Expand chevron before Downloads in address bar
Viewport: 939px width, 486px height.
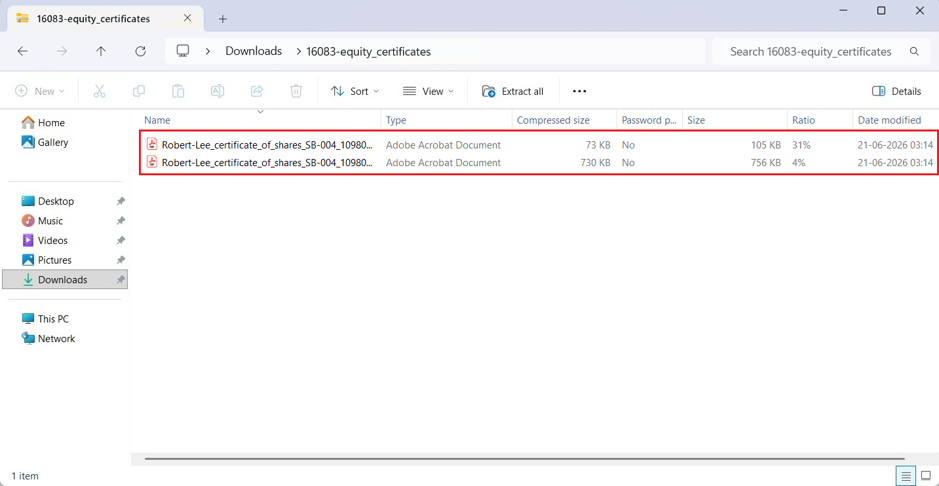pyautogui.click(x=208, y=51)
